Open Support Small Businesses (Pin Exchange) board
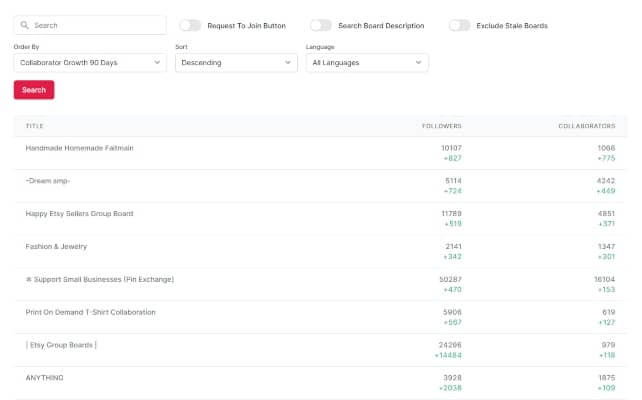This screenshot has height=400, width=642. [x=100, y=279]
